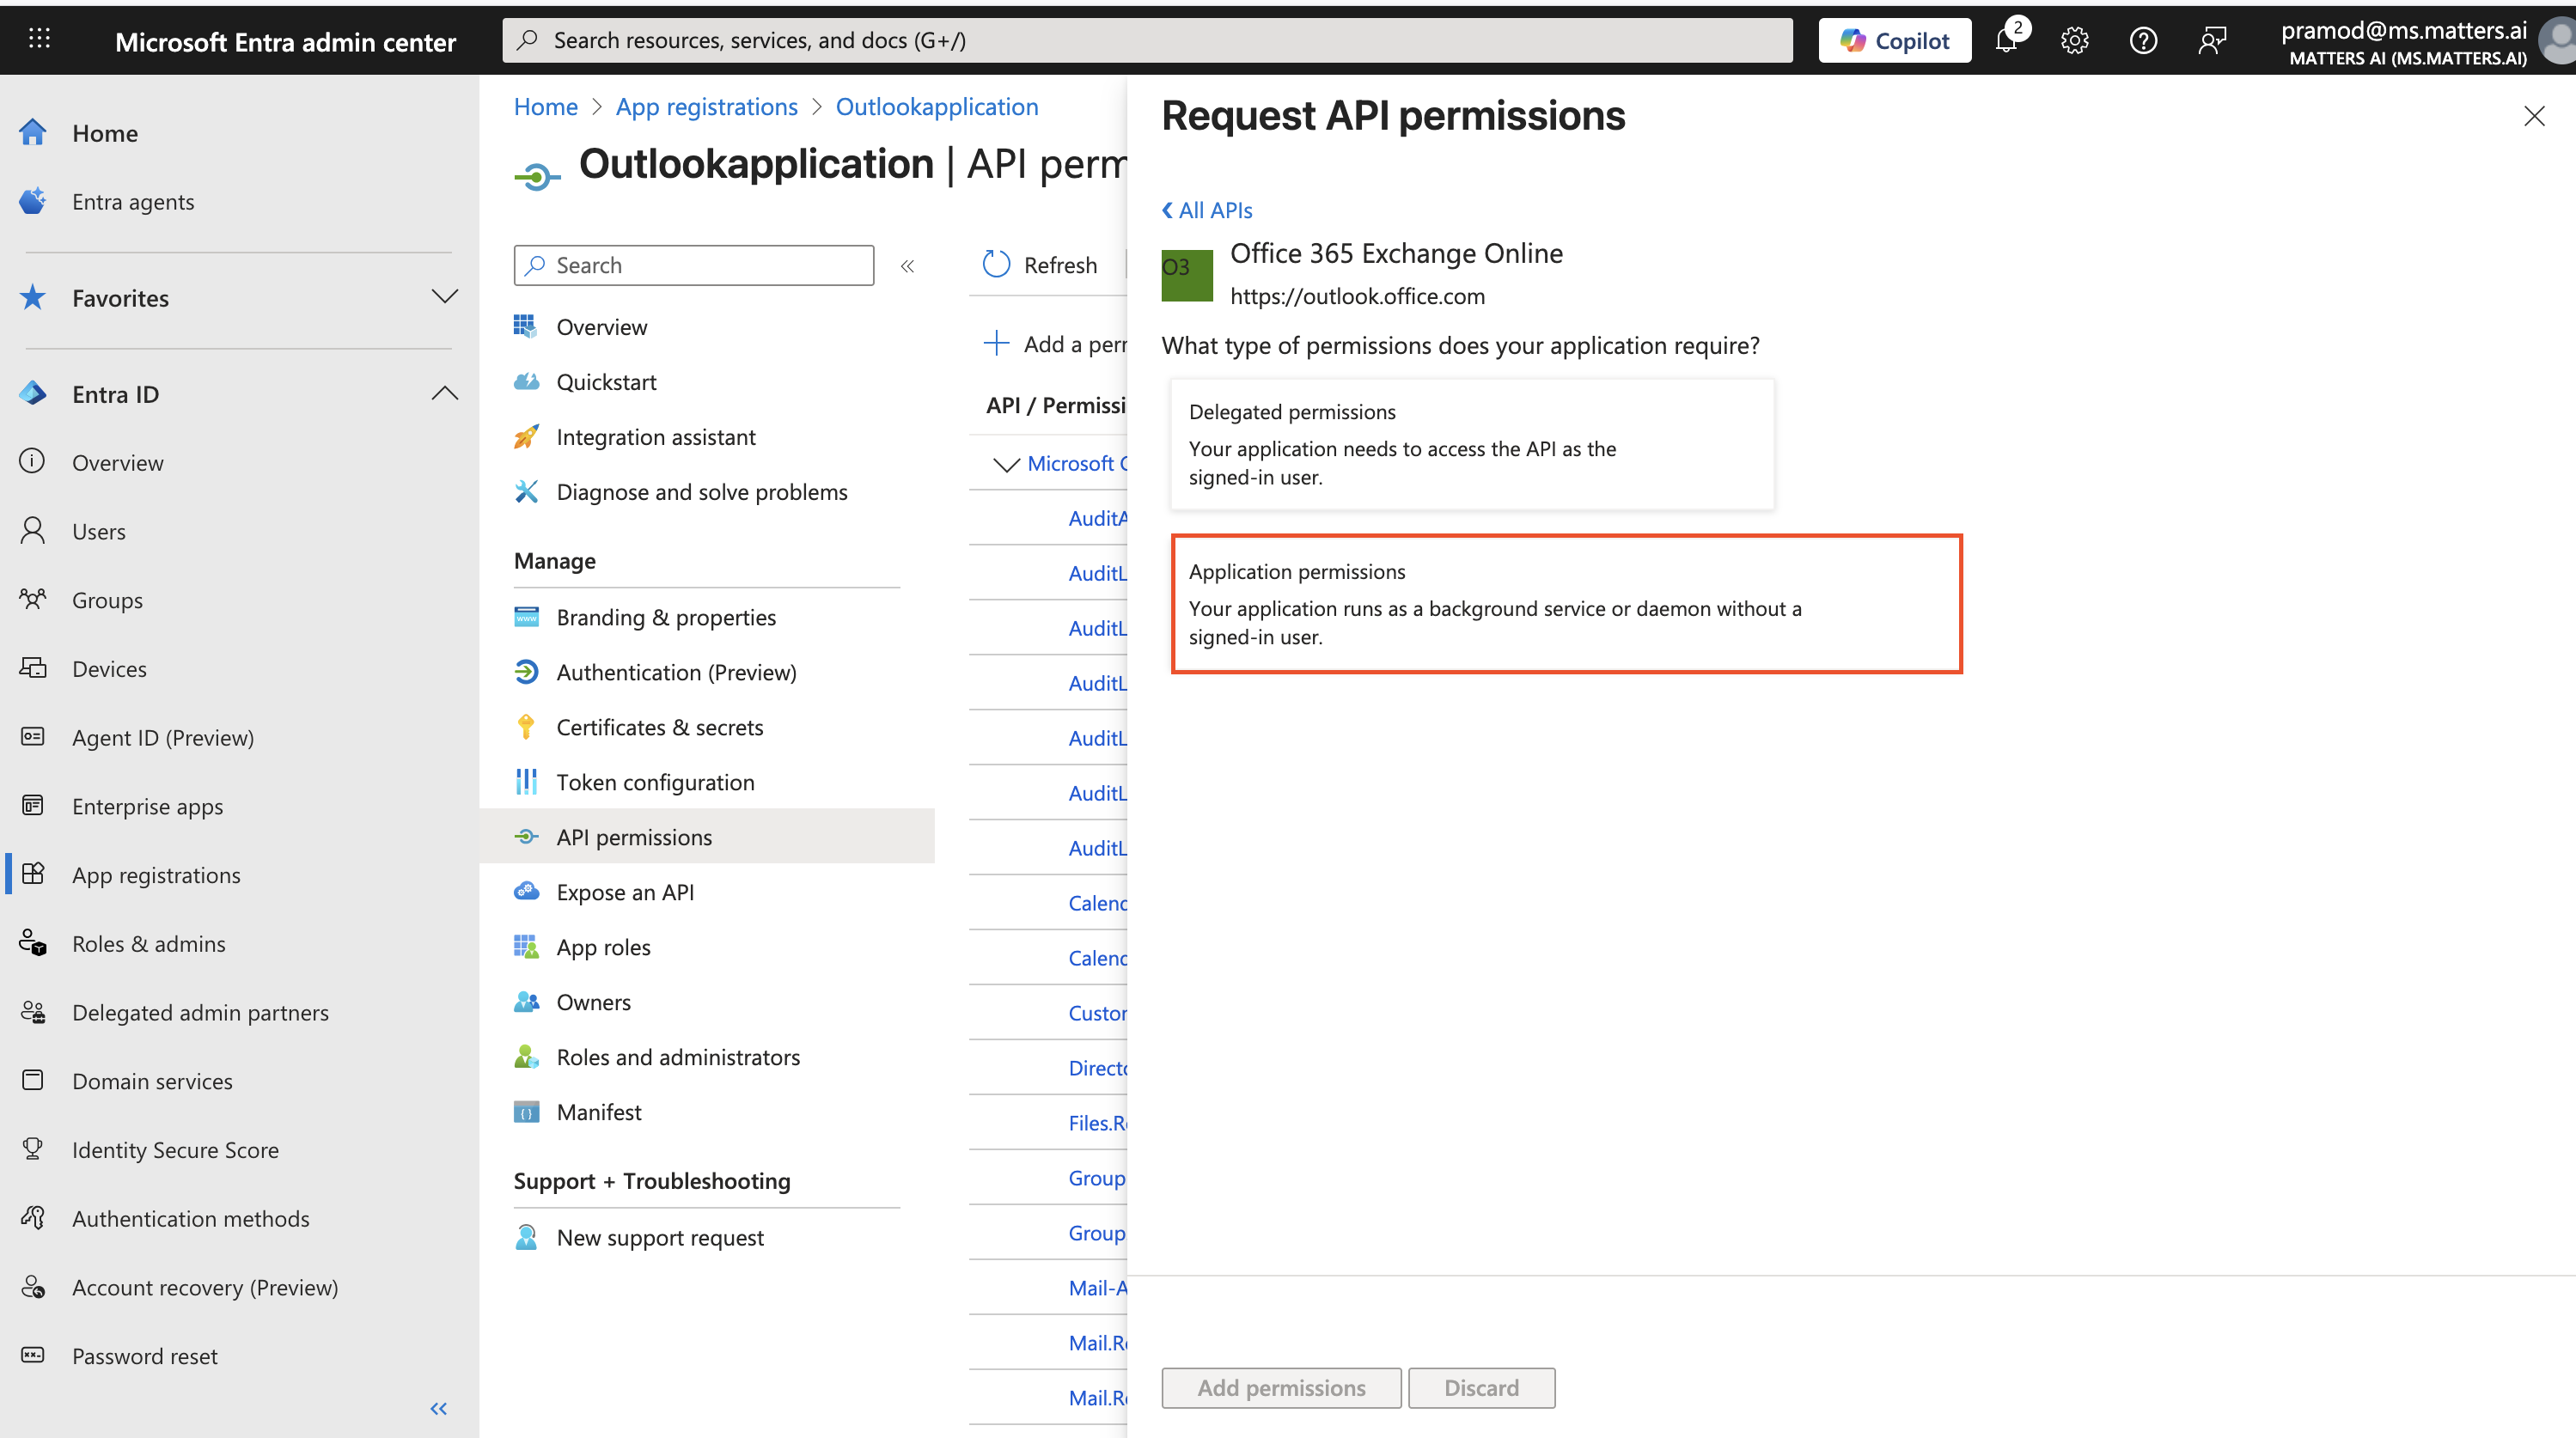The image size is (2576, 1438).
Task: Click the Branding & properties icon
Action: [526, 617]
